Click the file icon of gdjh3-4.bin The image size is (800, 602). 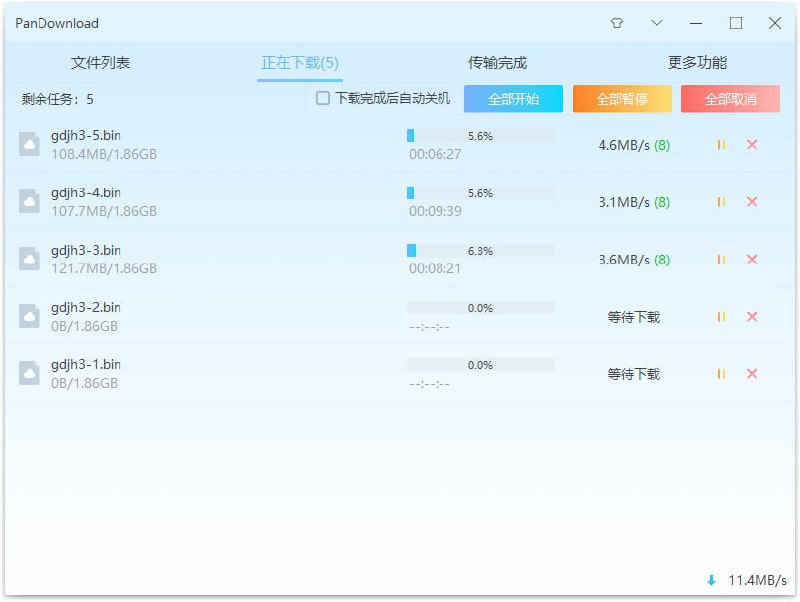29,201
